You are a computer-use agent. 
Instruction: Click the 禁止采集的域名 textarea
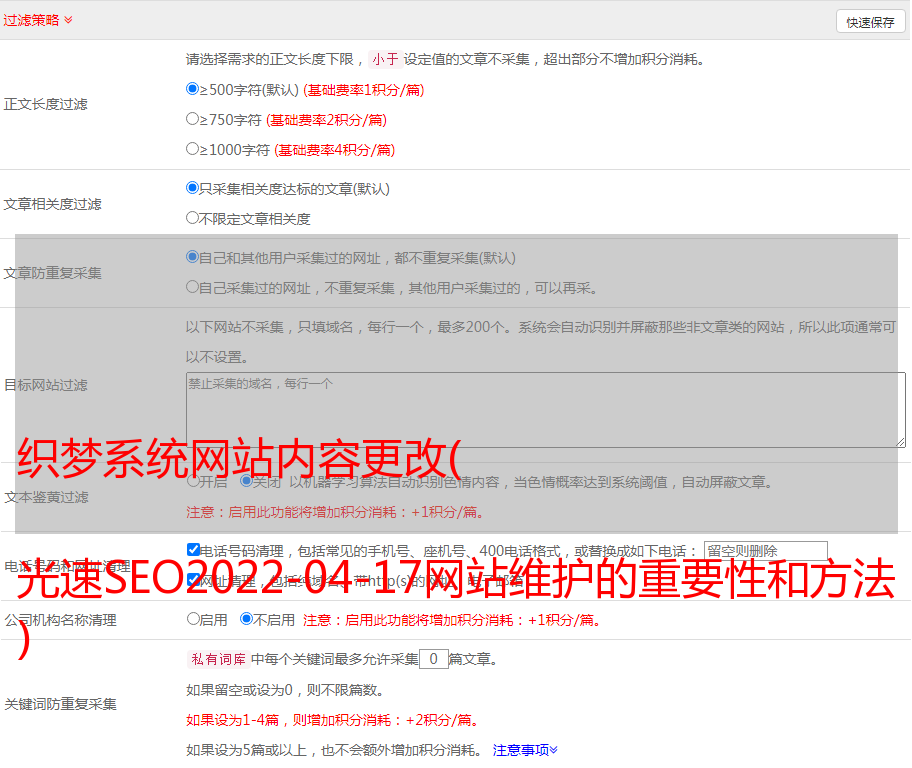click(x=546, y=410)
